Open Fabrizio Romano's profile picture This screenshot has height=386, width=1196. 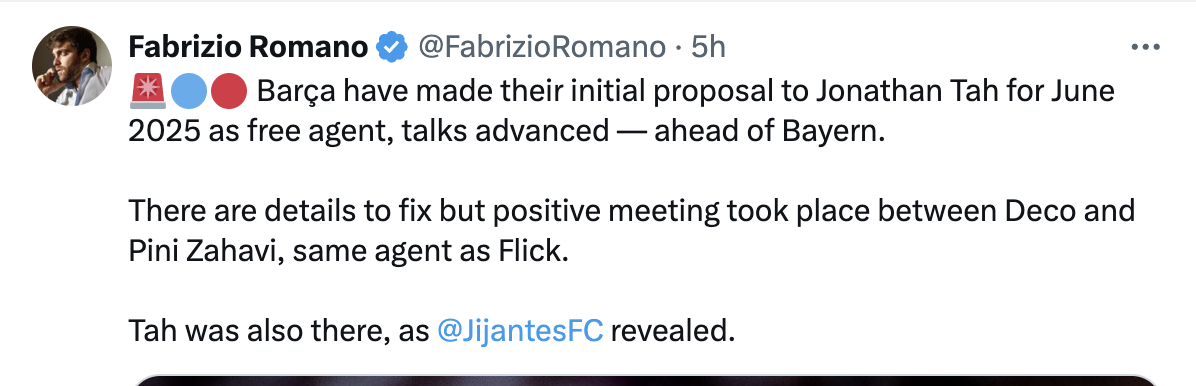coord(72,66)
